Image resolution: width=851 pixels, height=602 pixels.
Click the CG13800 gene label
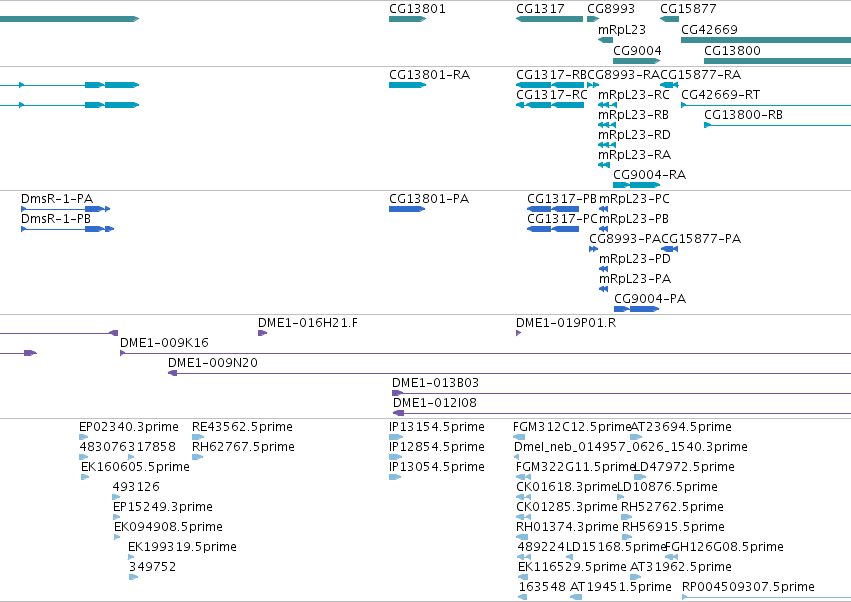coord(732,50)
